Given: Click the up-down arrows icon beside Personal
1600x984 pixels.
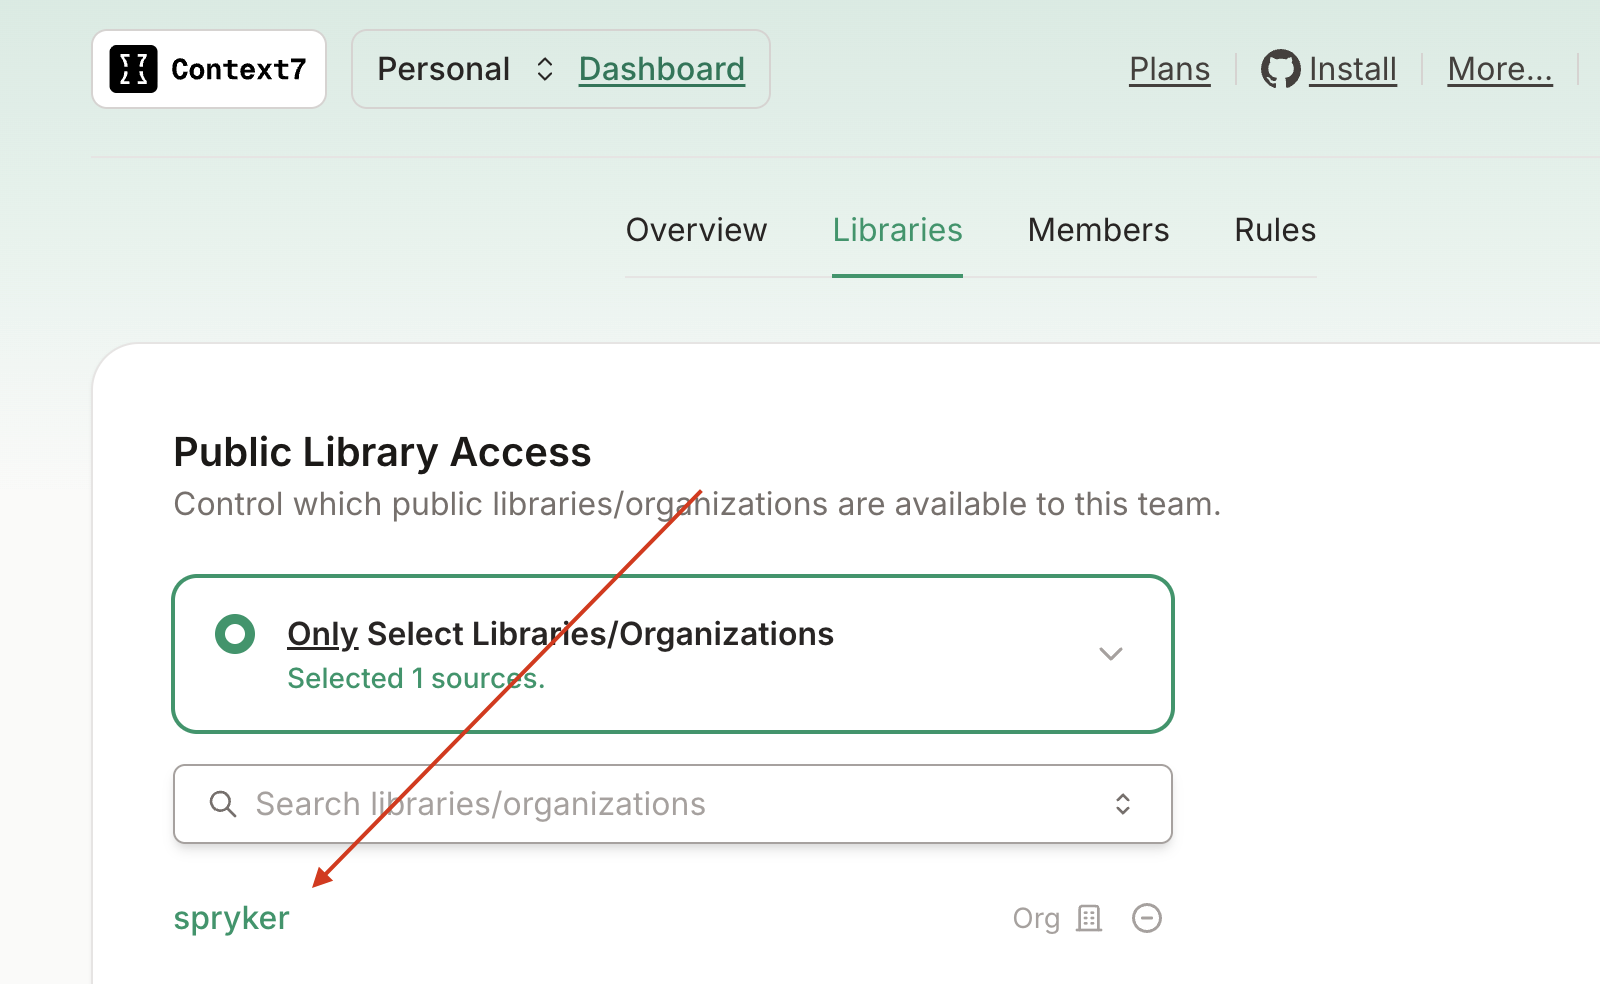Looking at the screenshot, I should click(543, 68).
